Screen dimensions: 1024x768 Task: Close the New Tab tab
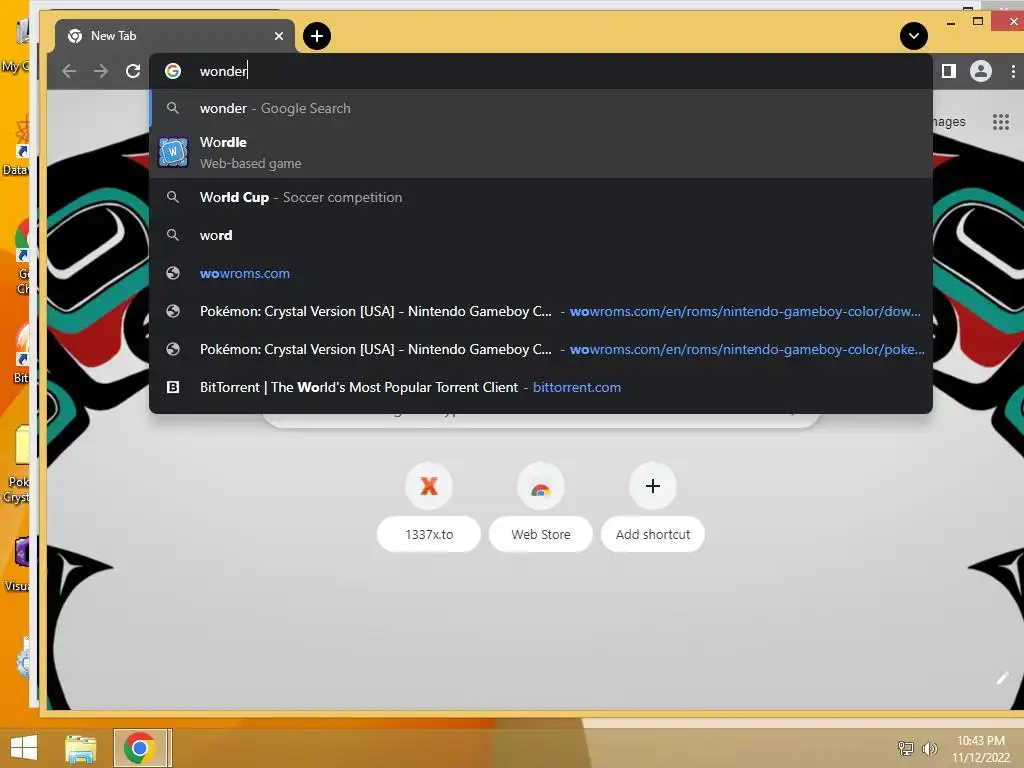tap(279, 36)
